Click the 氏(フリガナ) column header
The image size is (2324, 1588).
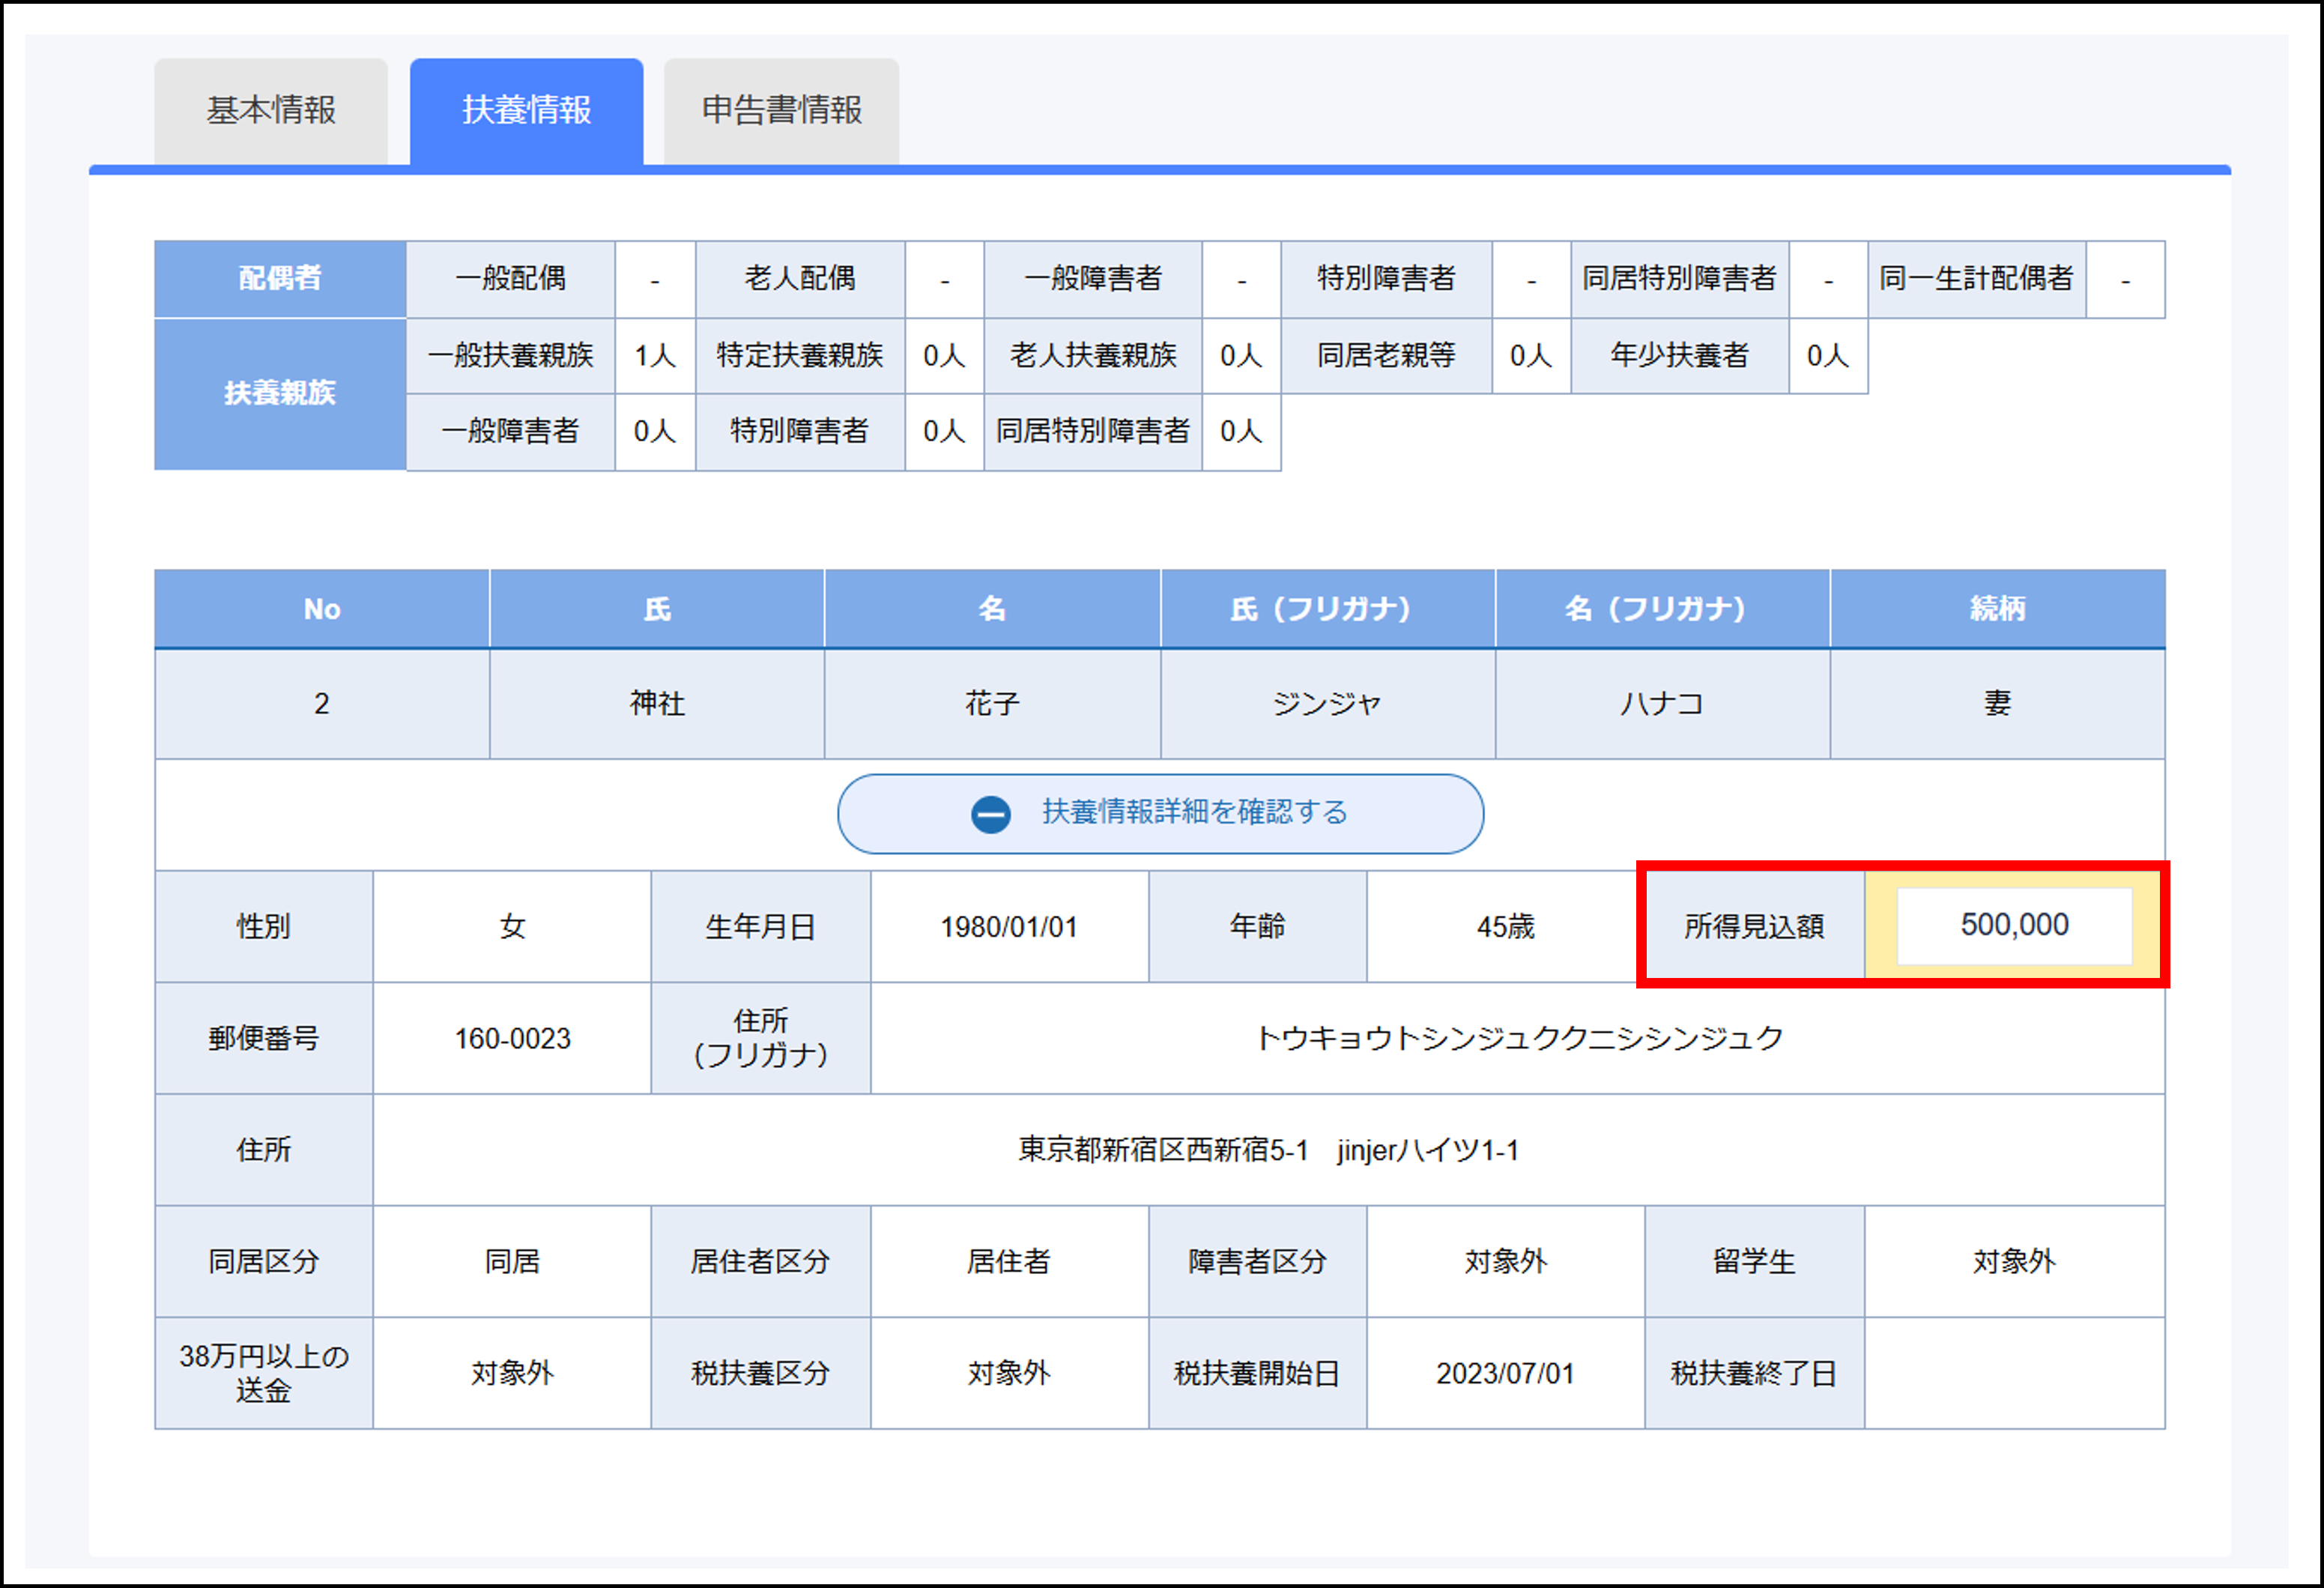pos(1327,608)
